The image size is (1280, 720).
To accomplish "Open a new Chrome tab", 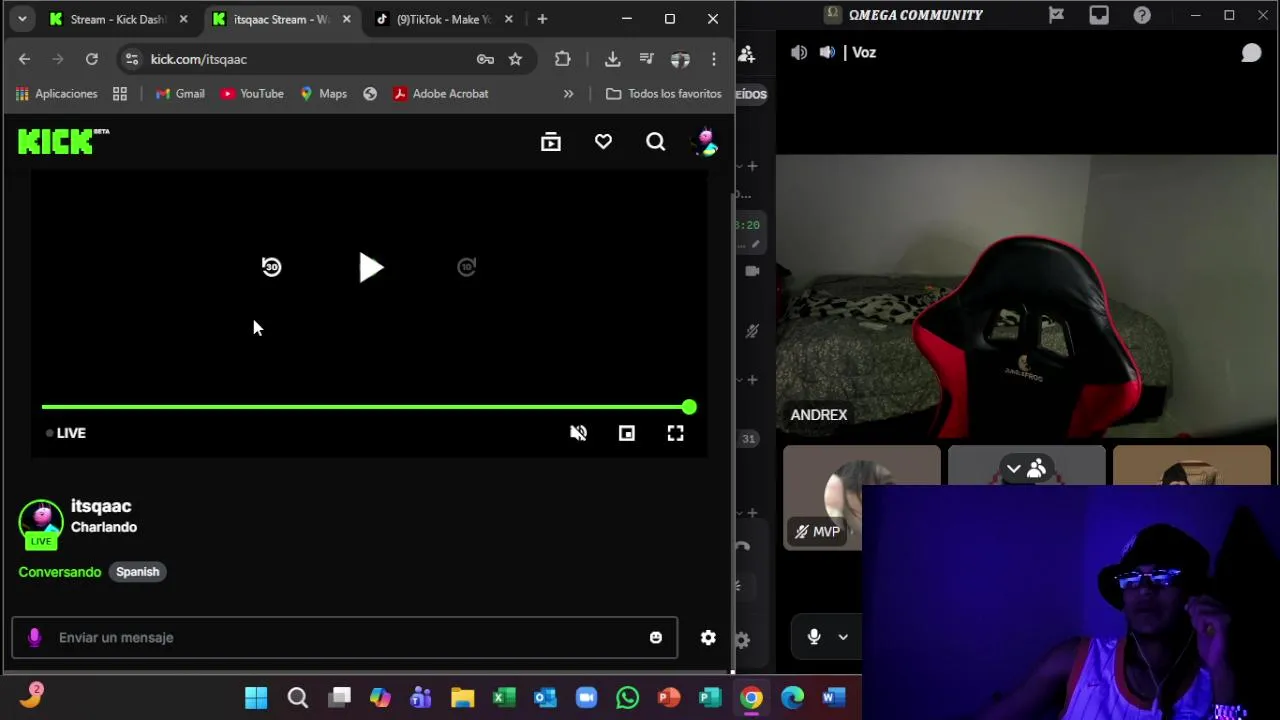I will [x=542, y=19].
